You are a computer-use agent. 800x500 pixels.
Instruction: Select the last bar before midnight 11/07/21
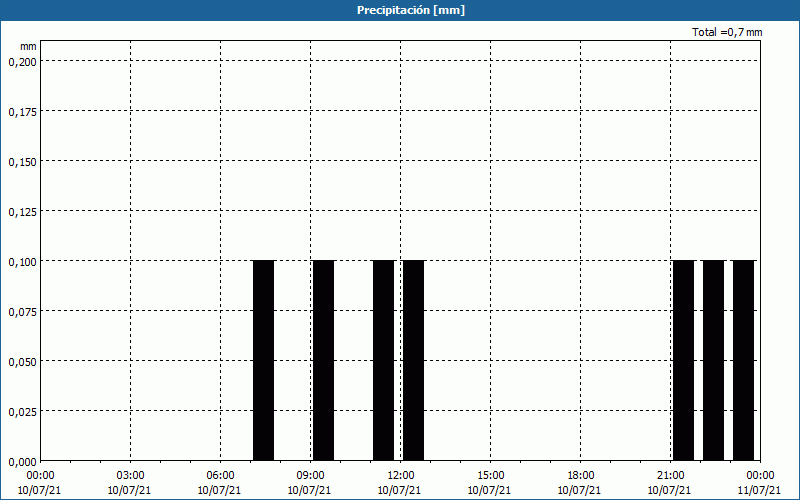pos(744,360)
